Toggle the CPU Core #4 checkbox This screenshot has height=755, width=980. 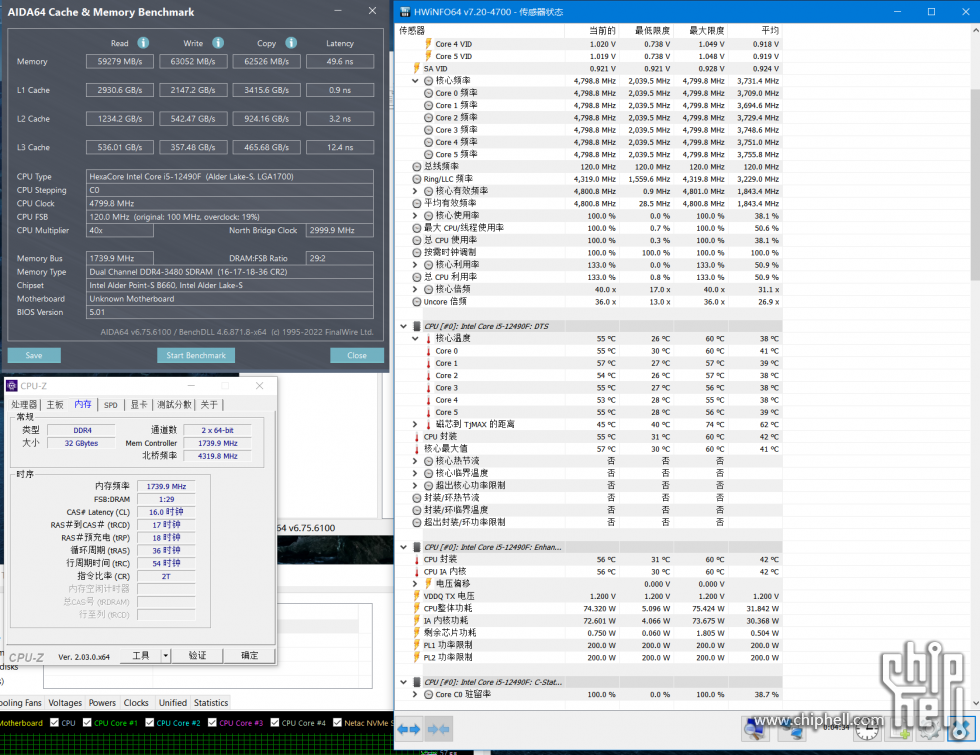tap(274, 722)
